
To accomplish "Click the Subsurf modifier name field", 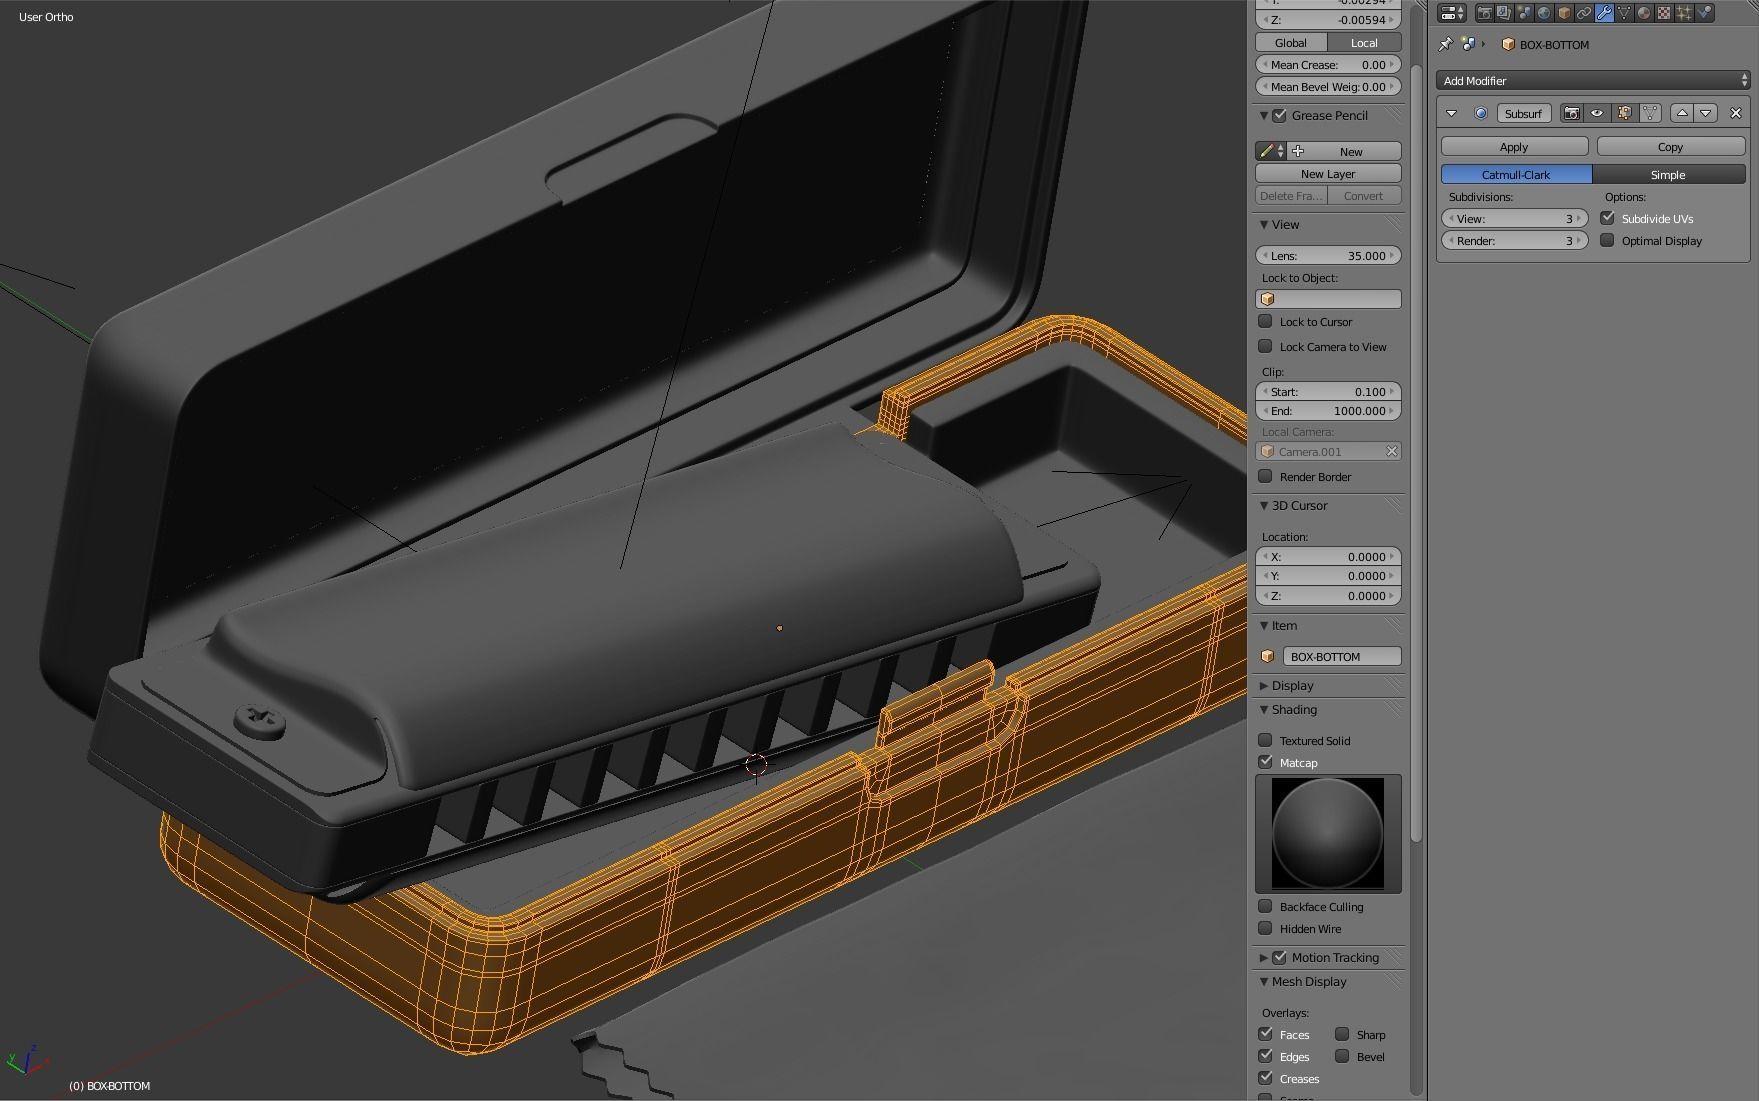I will 1523,113.
